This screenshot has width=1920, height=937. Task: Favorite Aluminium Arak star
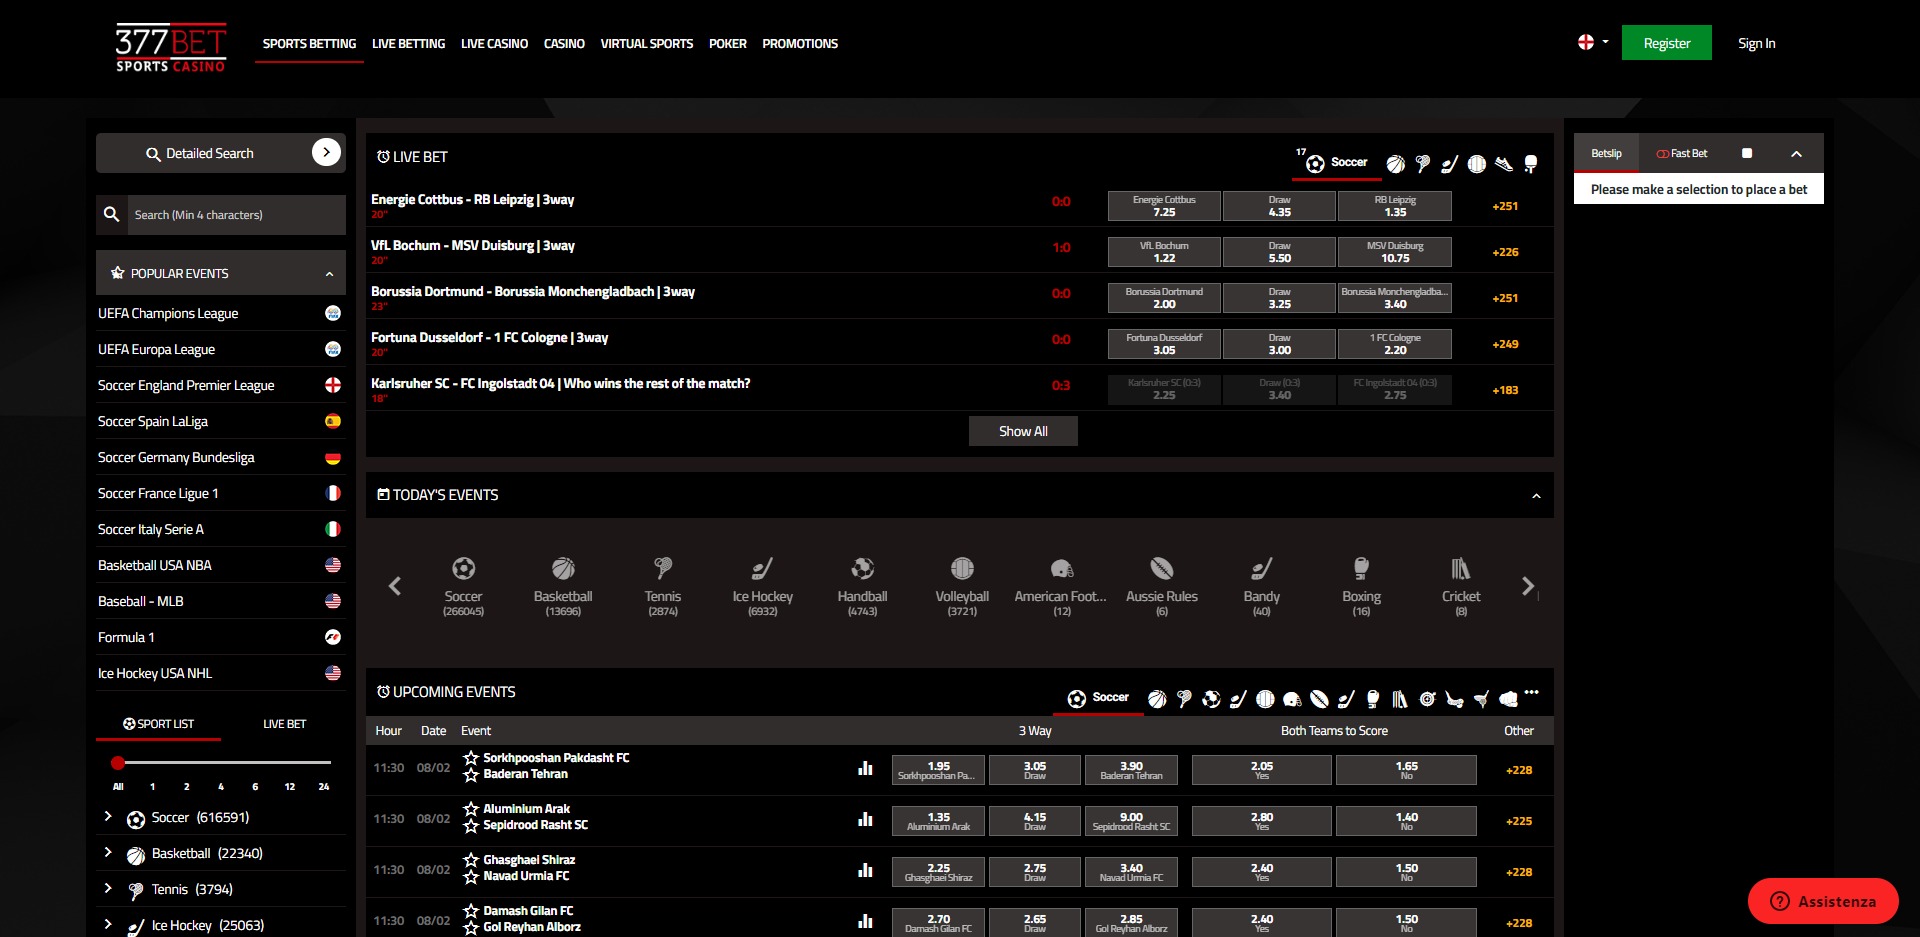[x=471, y=809]
